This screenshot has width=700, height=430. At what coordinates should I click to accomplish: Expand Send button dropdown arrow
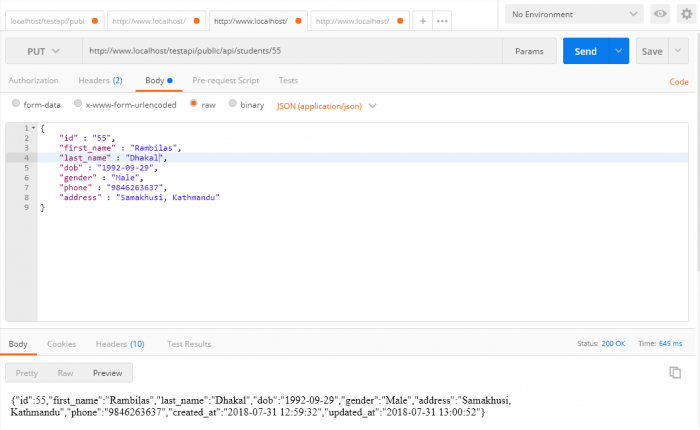tap(619, 51)
